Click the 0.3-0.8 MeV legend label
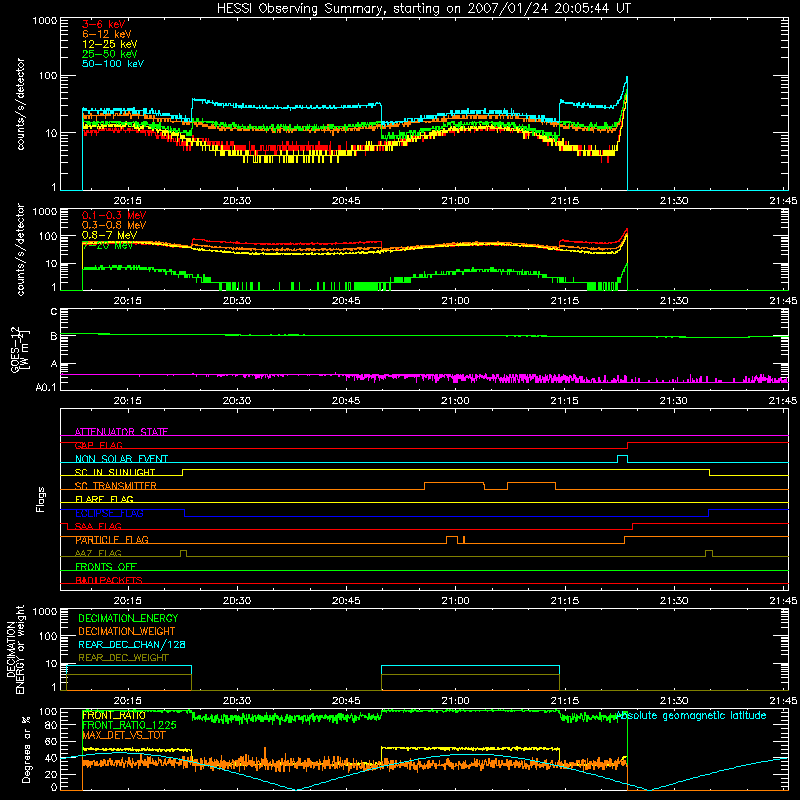The width and height of the screenshot is (800, 800). click(x=114, y=225)
